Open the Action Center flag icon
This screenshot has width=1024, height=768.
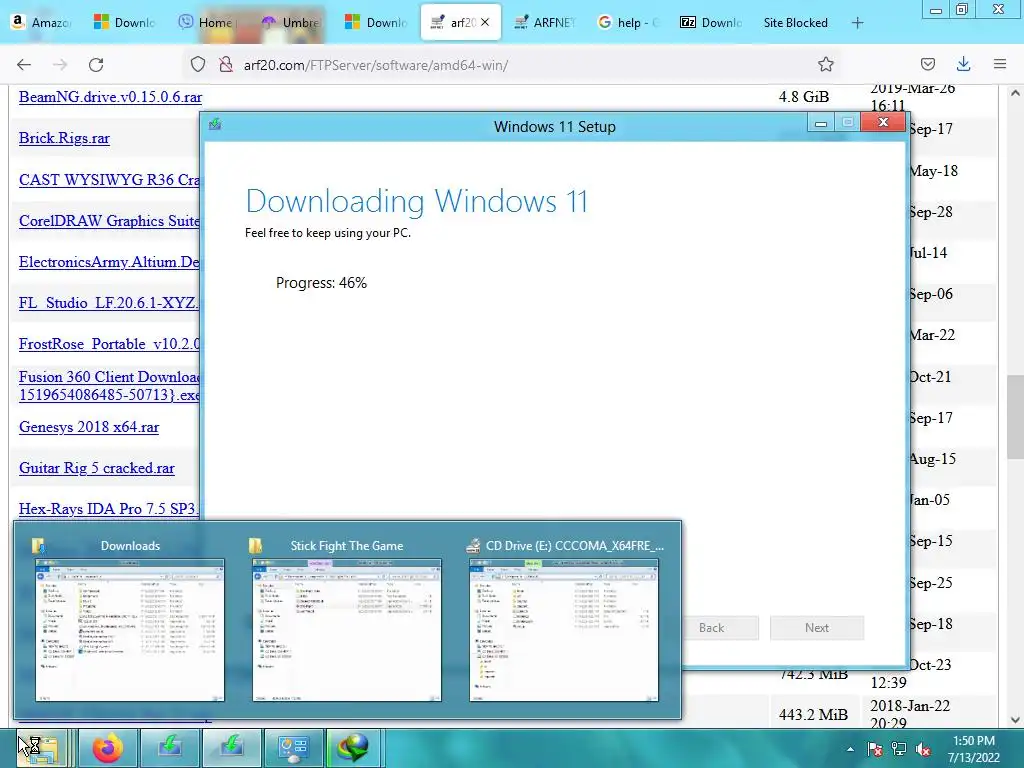tap(874, 749)
